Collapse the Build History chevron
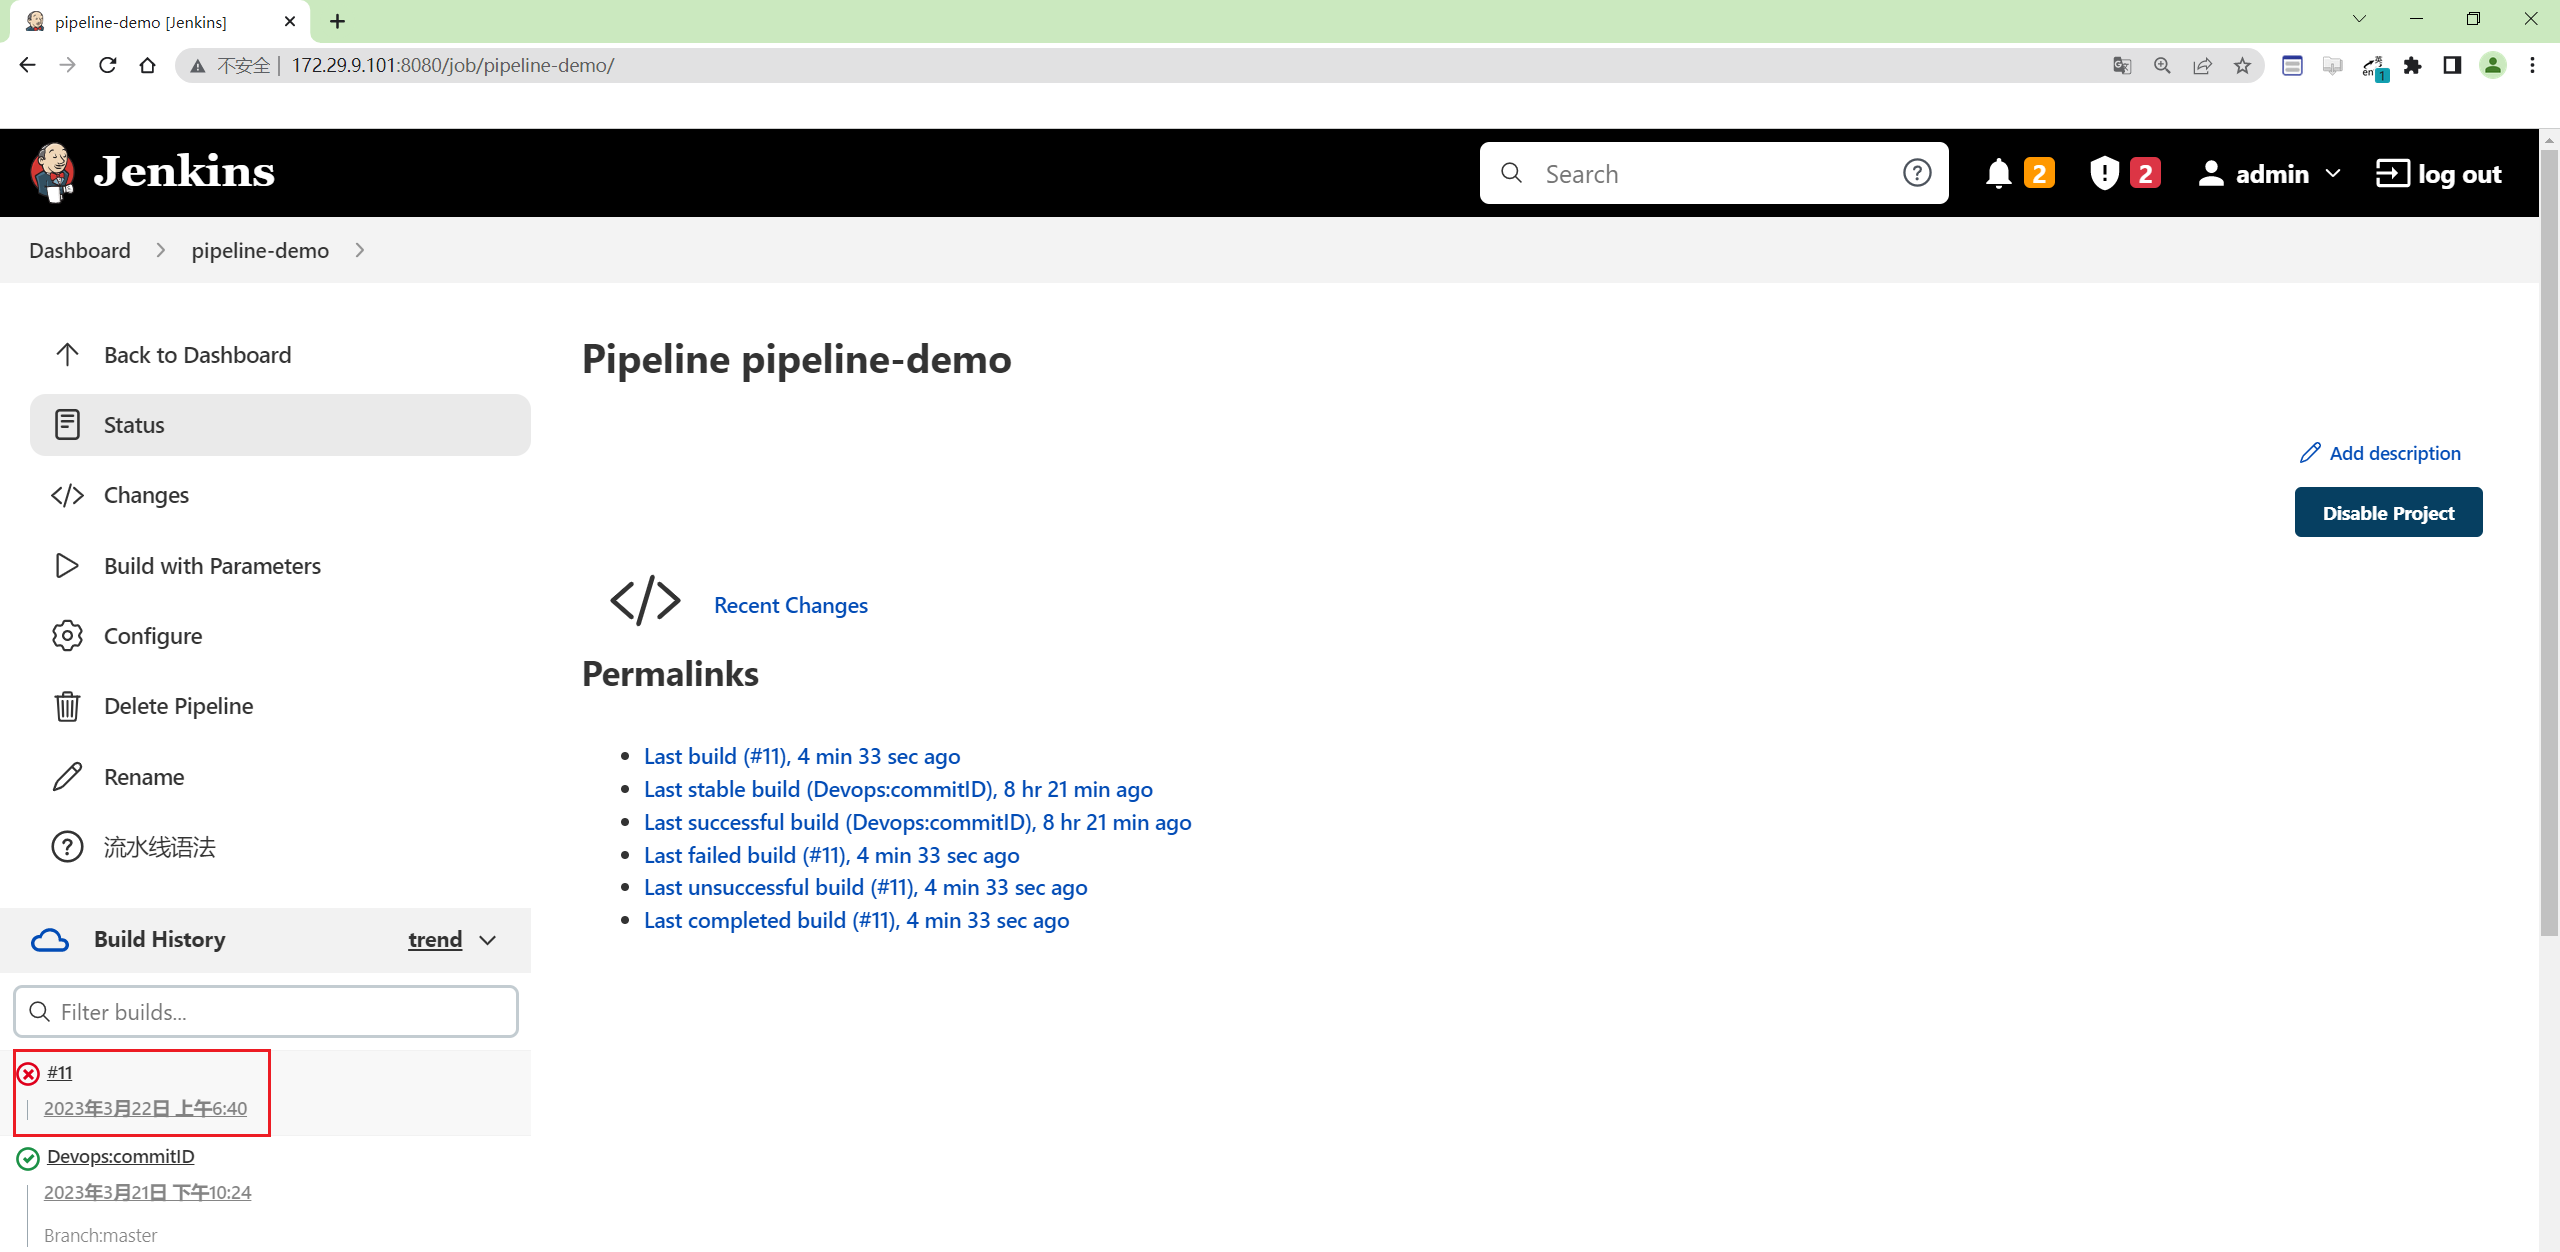 click(488, 940)
